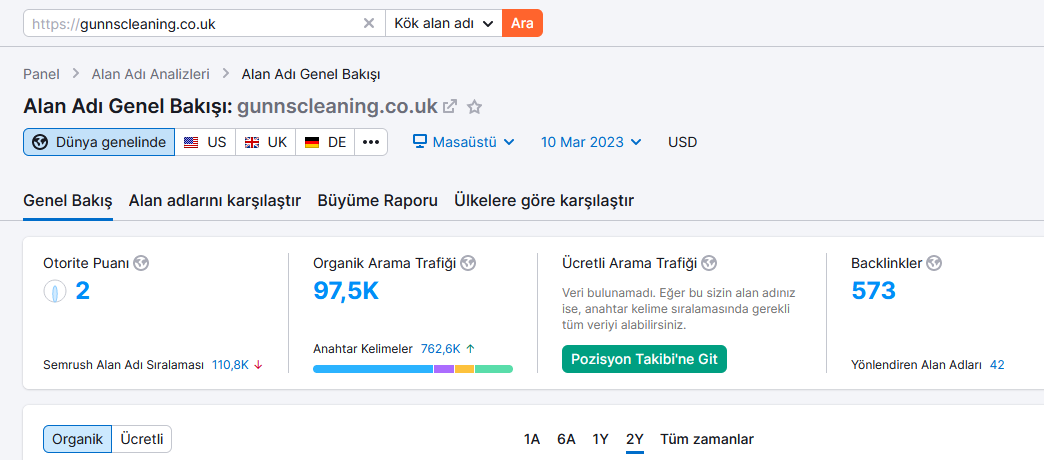Open authority score value 2
Image resolution: width=1044 pixels, height=460 pixels.
point(83,291)
